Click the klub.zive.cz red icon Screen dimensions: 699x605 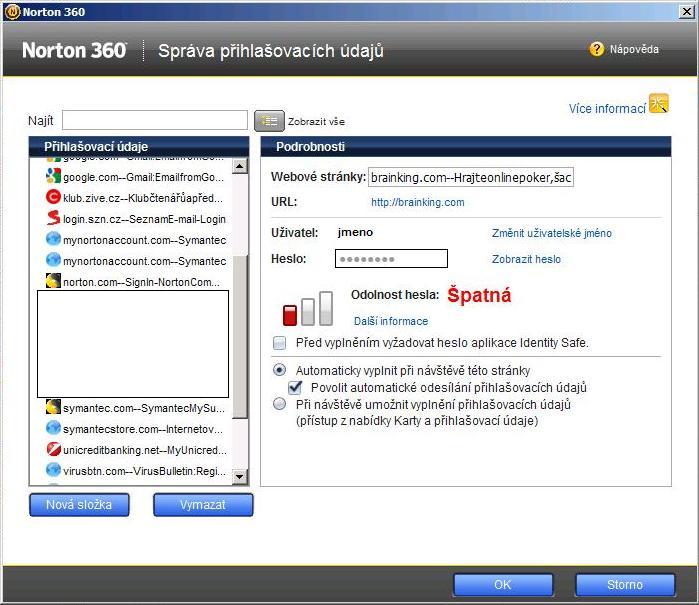53,197
